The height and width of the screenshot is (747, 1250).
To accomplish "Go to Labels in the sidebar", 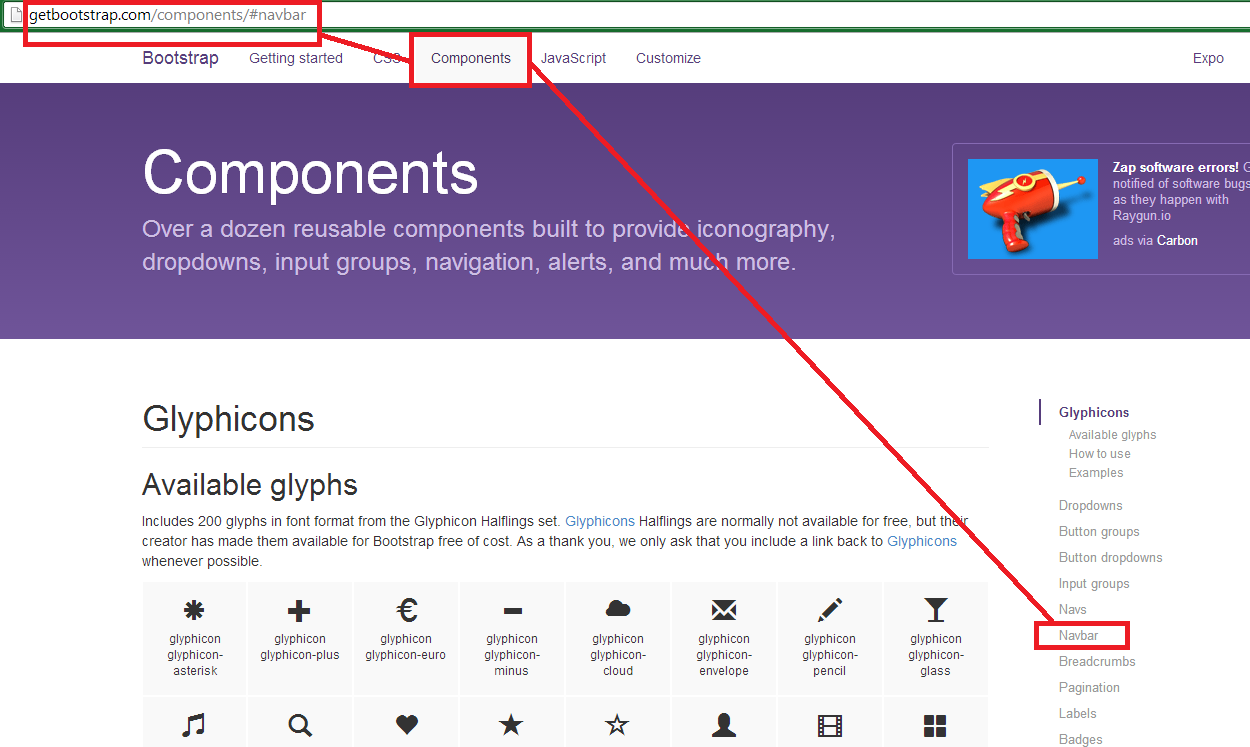I will pos(1078,713).
